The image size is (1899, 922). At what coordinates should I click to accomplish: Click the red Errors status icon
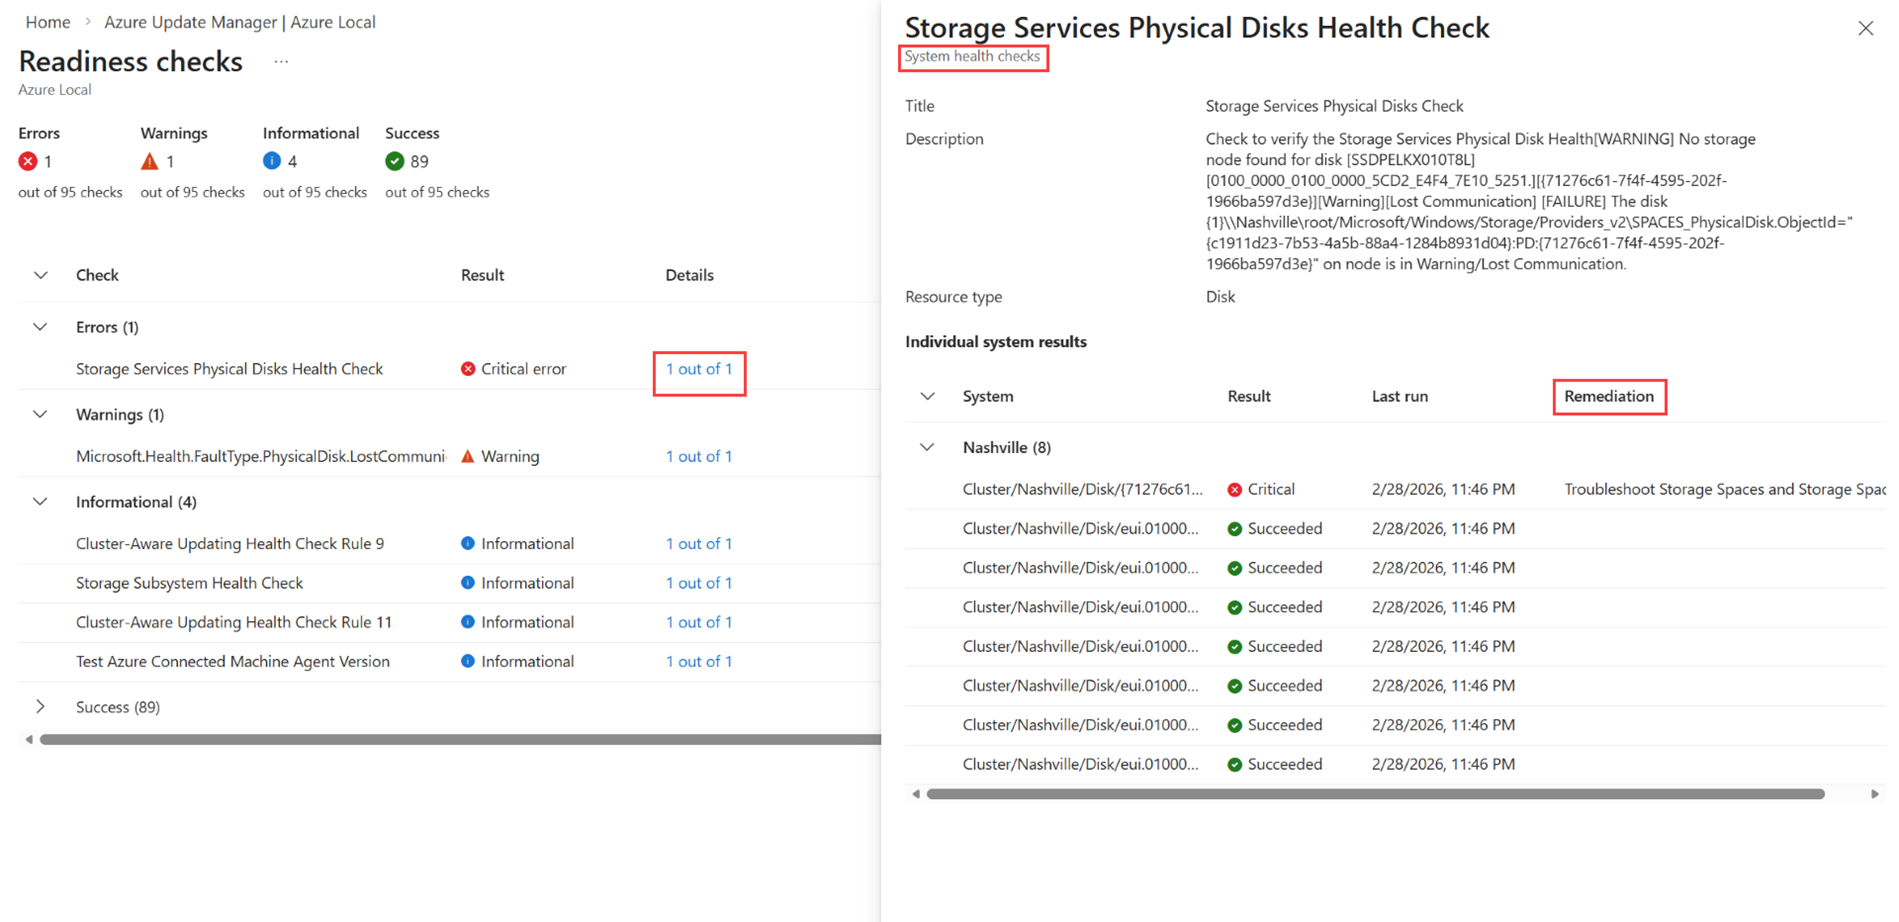tap(28, 161)
